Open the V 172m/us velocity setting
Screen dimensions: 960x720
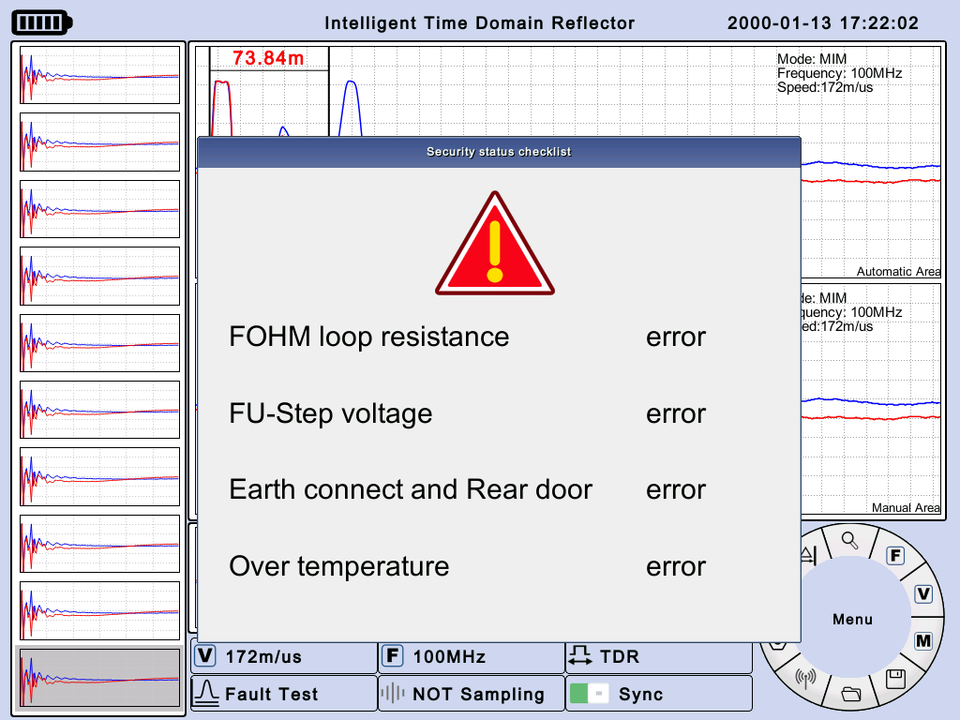[x=285, y=656]
